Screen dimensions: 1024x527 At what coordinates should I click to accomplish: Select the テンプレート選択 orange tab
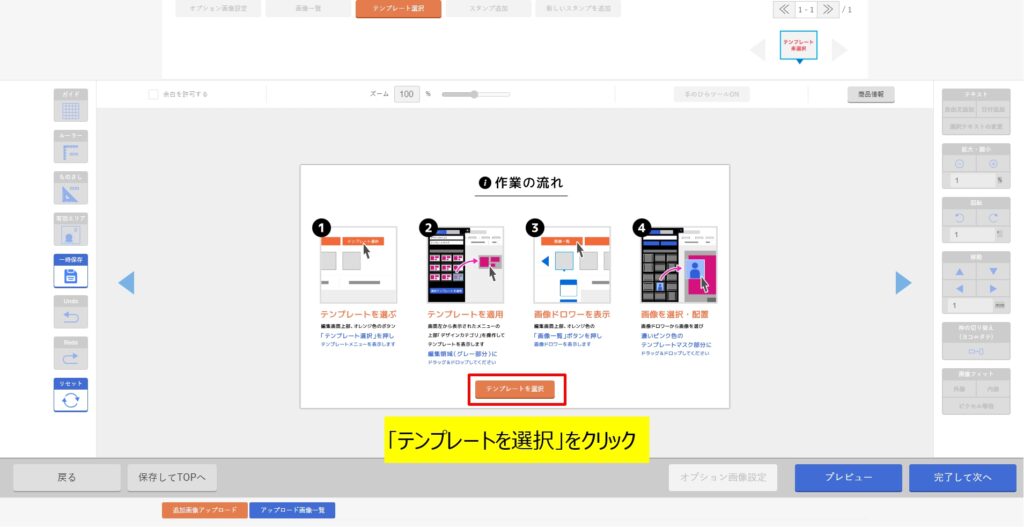(395, 9)
